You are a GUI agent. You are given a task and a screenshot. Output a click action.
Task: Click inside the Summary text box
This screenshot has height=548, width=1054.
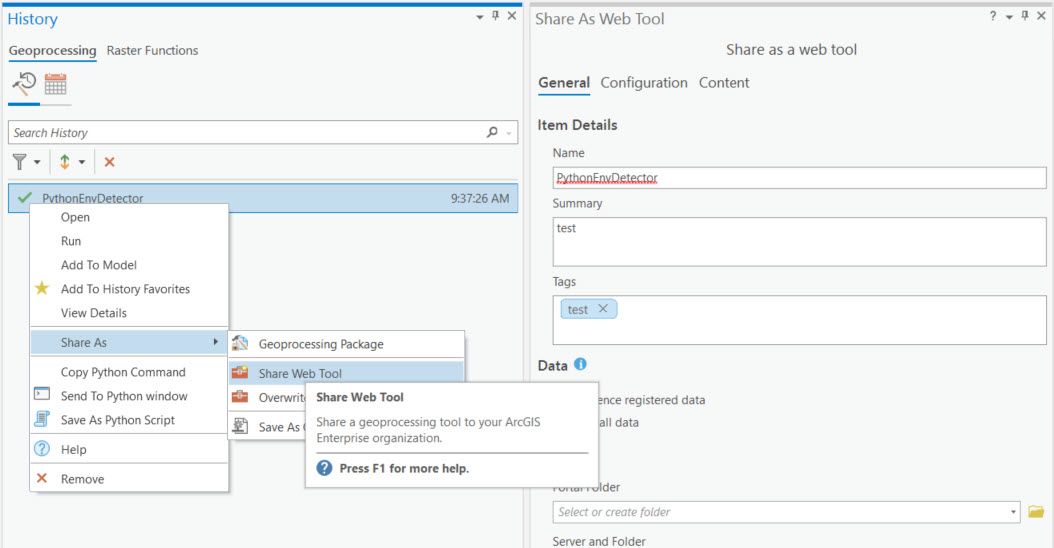799,242
